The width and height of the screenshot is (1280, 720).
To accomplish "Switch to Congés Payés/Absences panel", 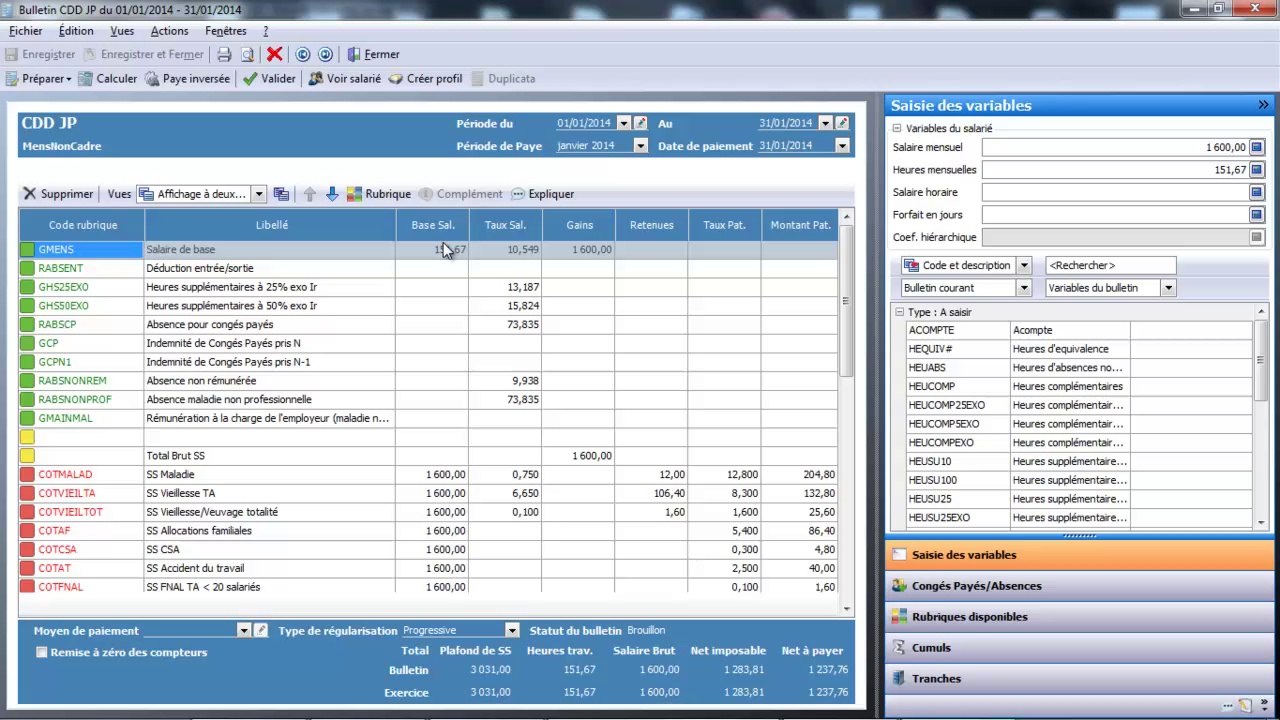I will pos(1080,586).
